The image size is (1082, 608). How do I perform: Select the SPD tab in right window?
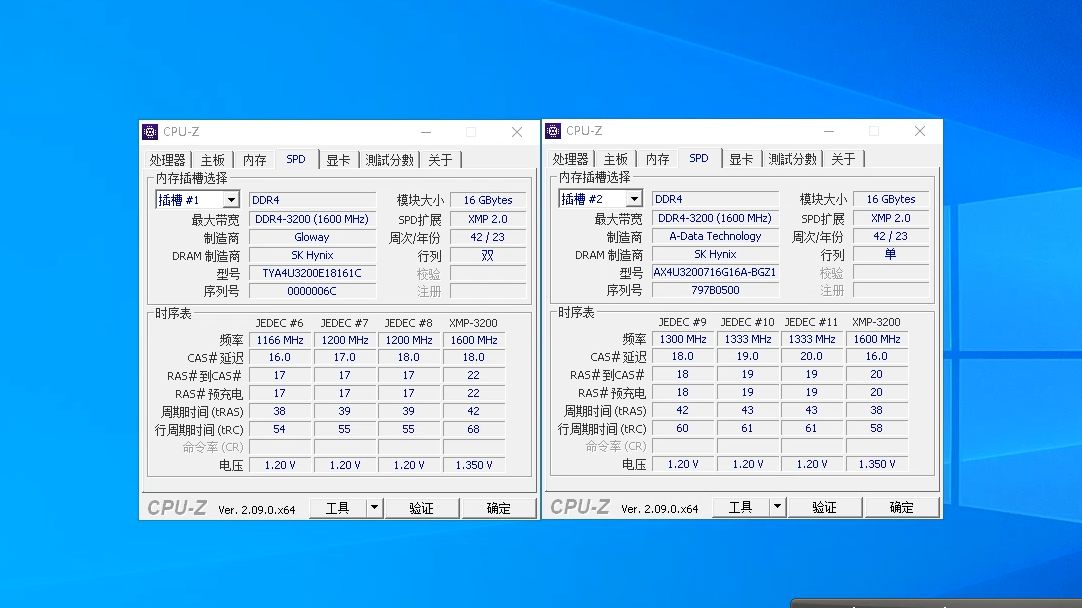coord(699,158)
